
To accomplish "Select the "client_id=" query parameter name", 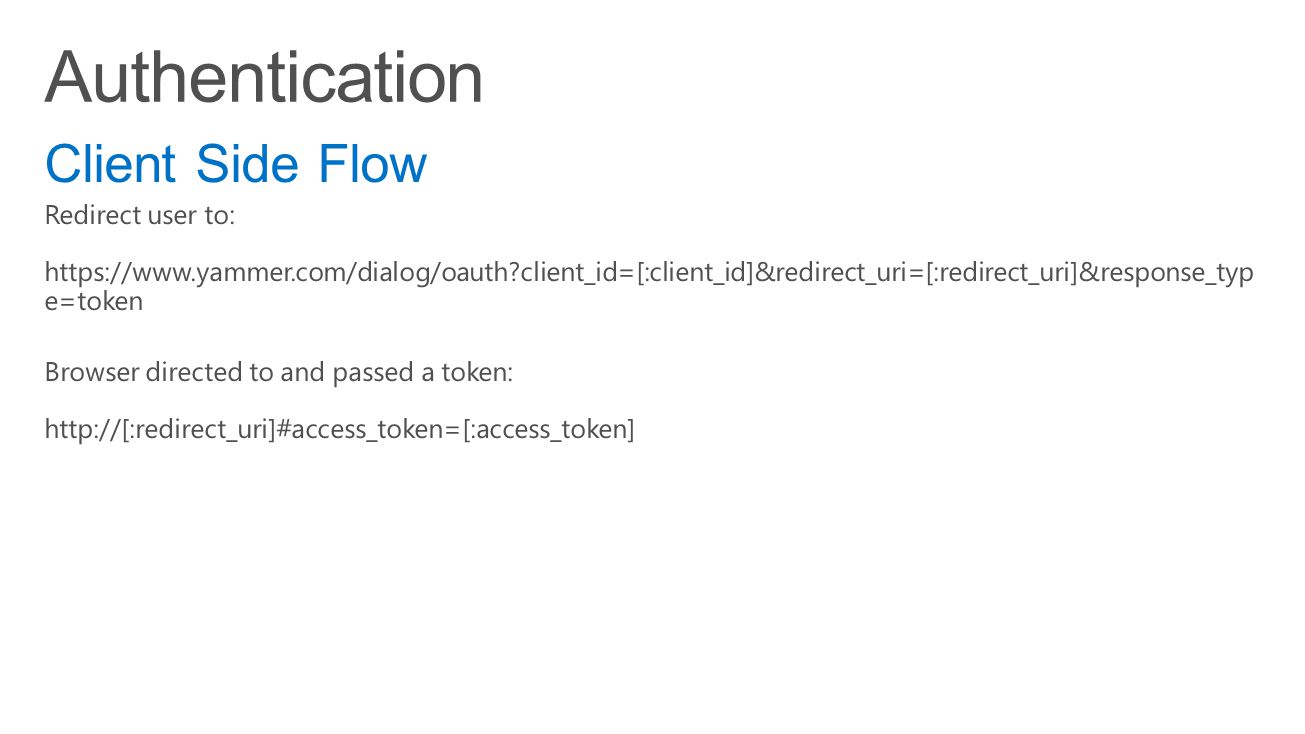I will point(578,273).
